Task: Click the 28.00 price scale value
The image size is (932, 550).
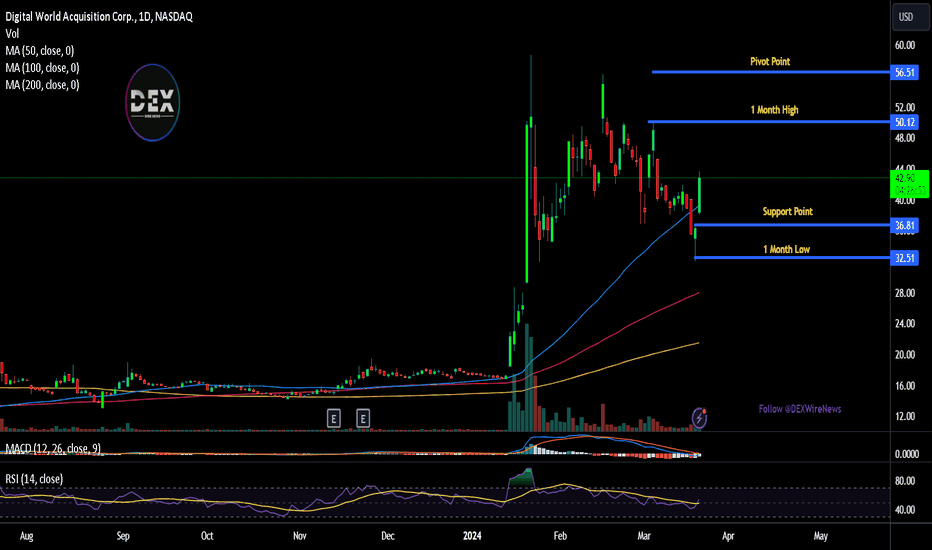Action: tap(905, 293)
